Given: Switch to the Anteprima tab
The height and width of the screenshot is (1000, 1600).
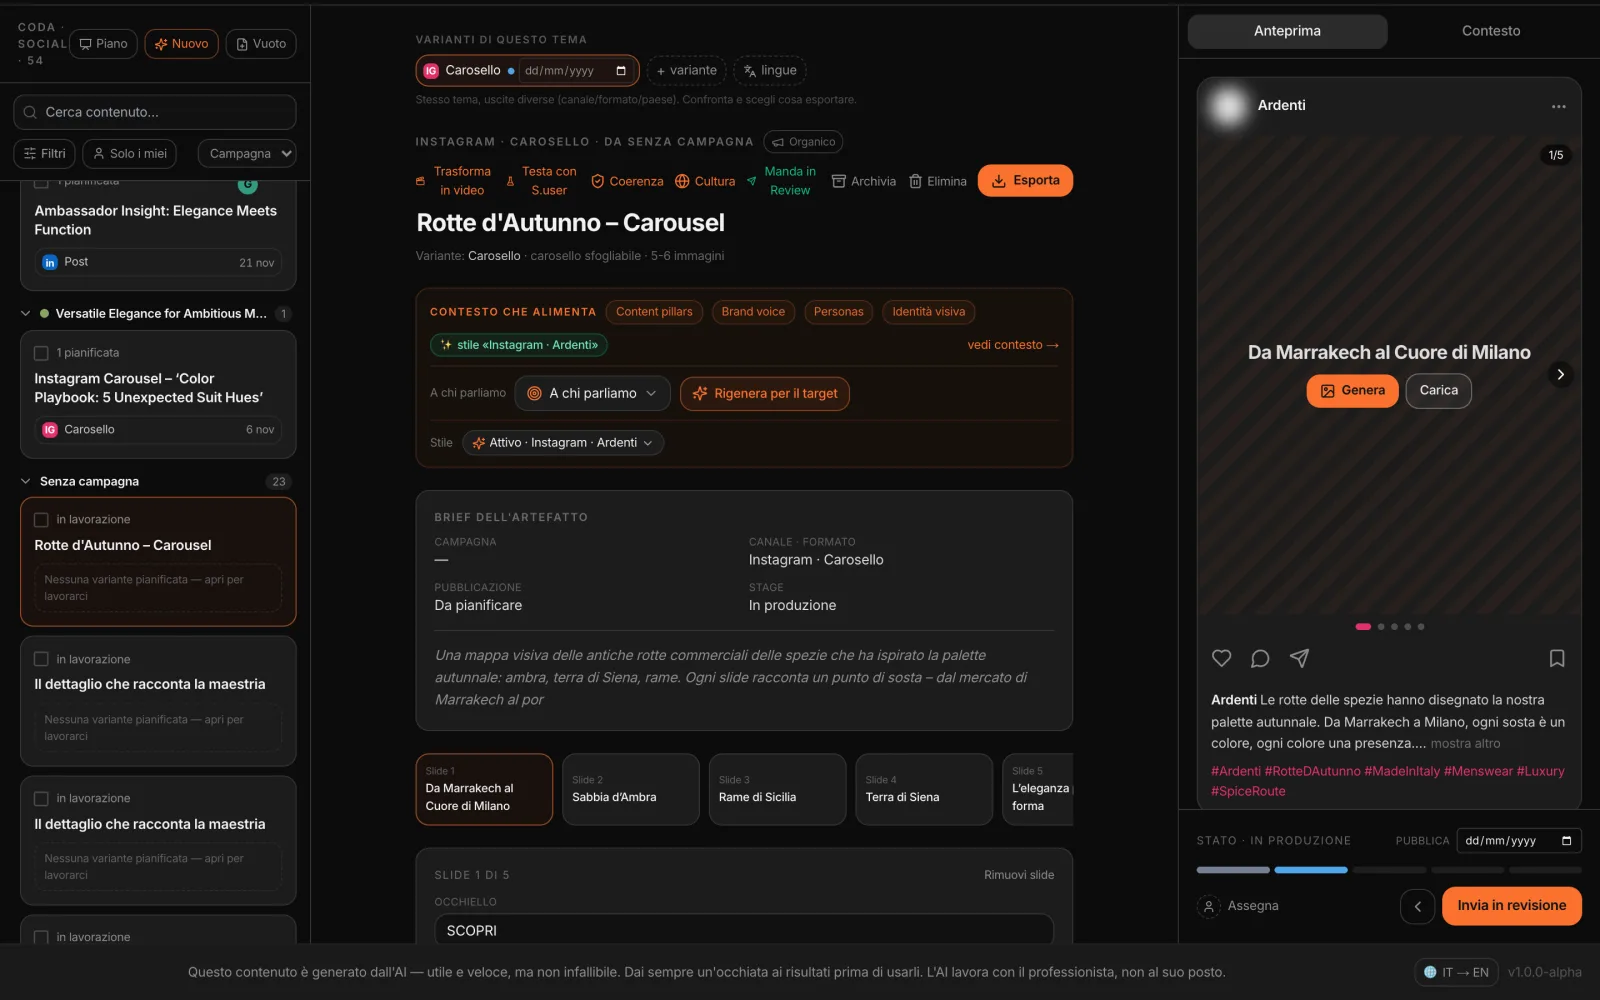Looking at the screenshot, I should (x=1287, y=31).
